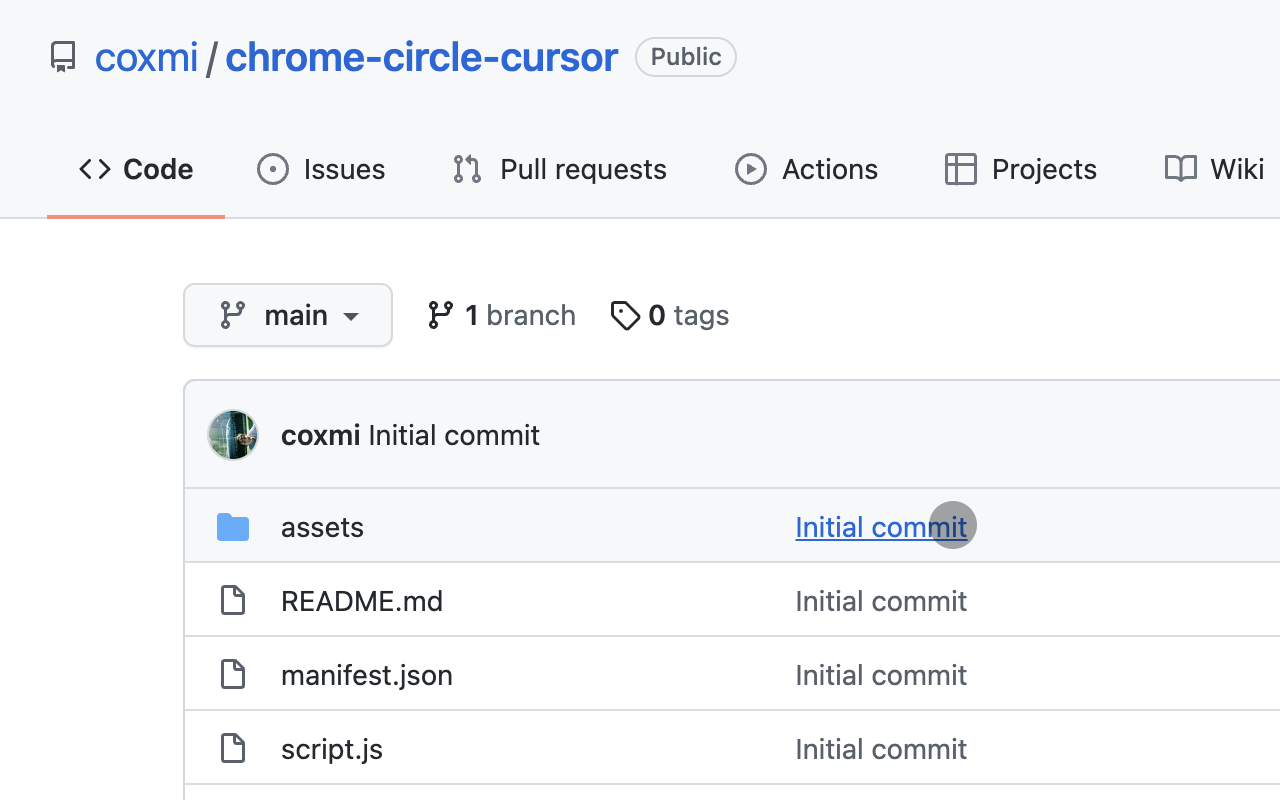Open Initial commit link in script.js row
Viewport: 1280px width, 800px height.
coord(881,749)
